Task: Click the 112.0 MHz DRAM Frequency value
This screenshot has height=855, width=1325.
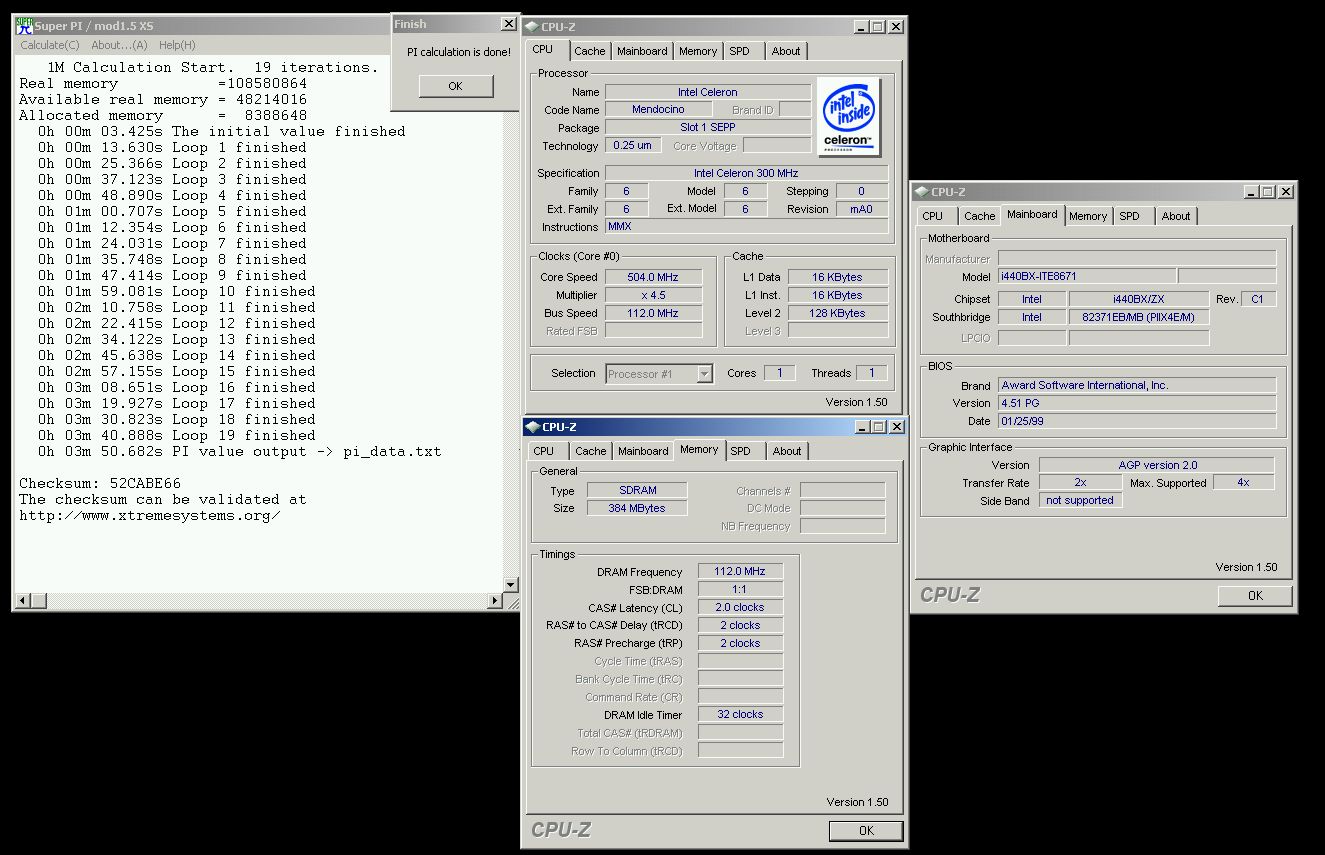Action: 740,571
